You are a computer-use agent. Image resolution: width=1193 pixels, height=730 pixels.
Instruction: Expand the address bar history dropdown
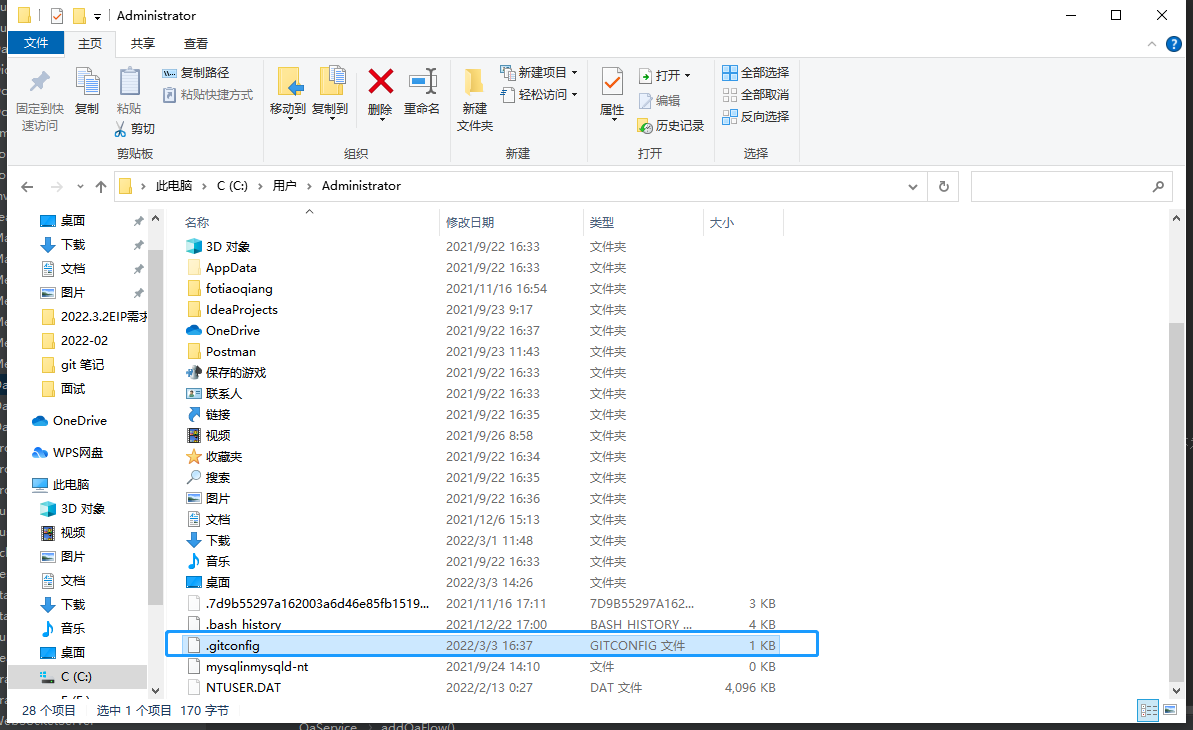912,186
